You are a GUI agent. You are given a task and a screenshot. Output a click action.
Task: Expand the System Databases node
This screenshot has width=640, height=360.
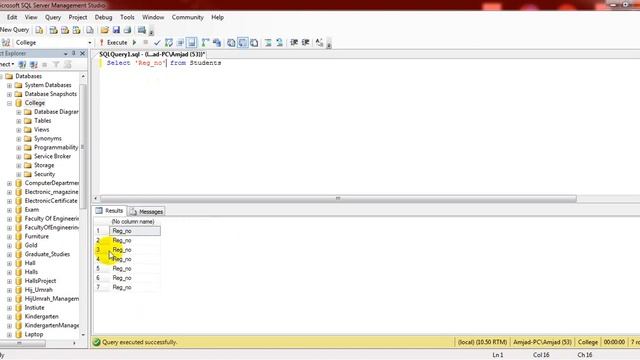click(9, 85)
